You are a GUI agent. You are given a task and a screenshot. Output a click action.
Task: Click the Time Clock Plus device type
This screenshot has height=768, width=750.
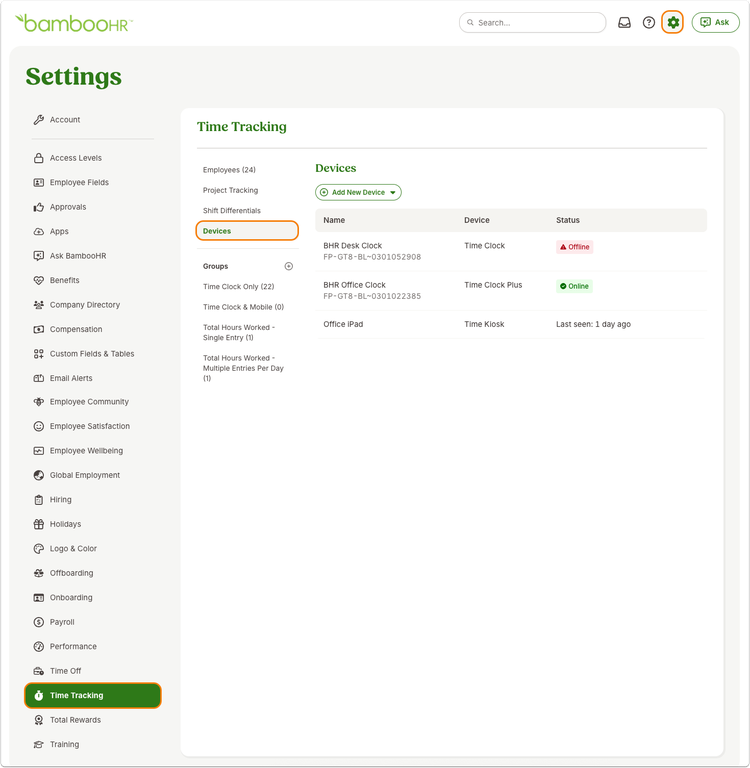(493, 285)
